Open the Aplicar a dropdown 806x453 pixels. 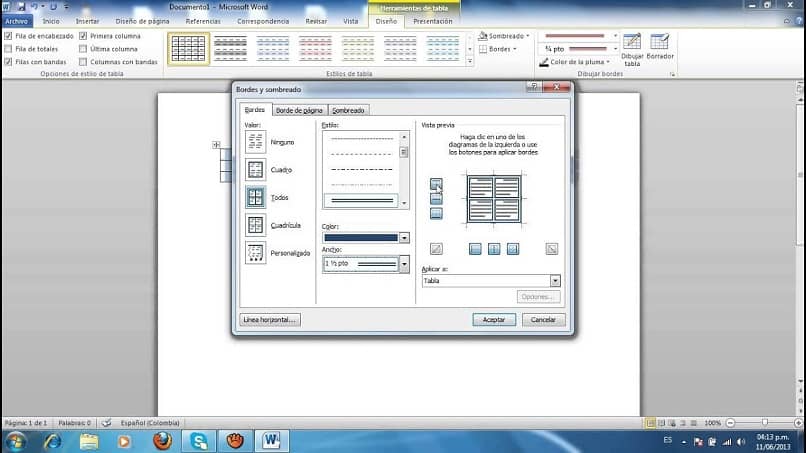[x=555, y=281]
